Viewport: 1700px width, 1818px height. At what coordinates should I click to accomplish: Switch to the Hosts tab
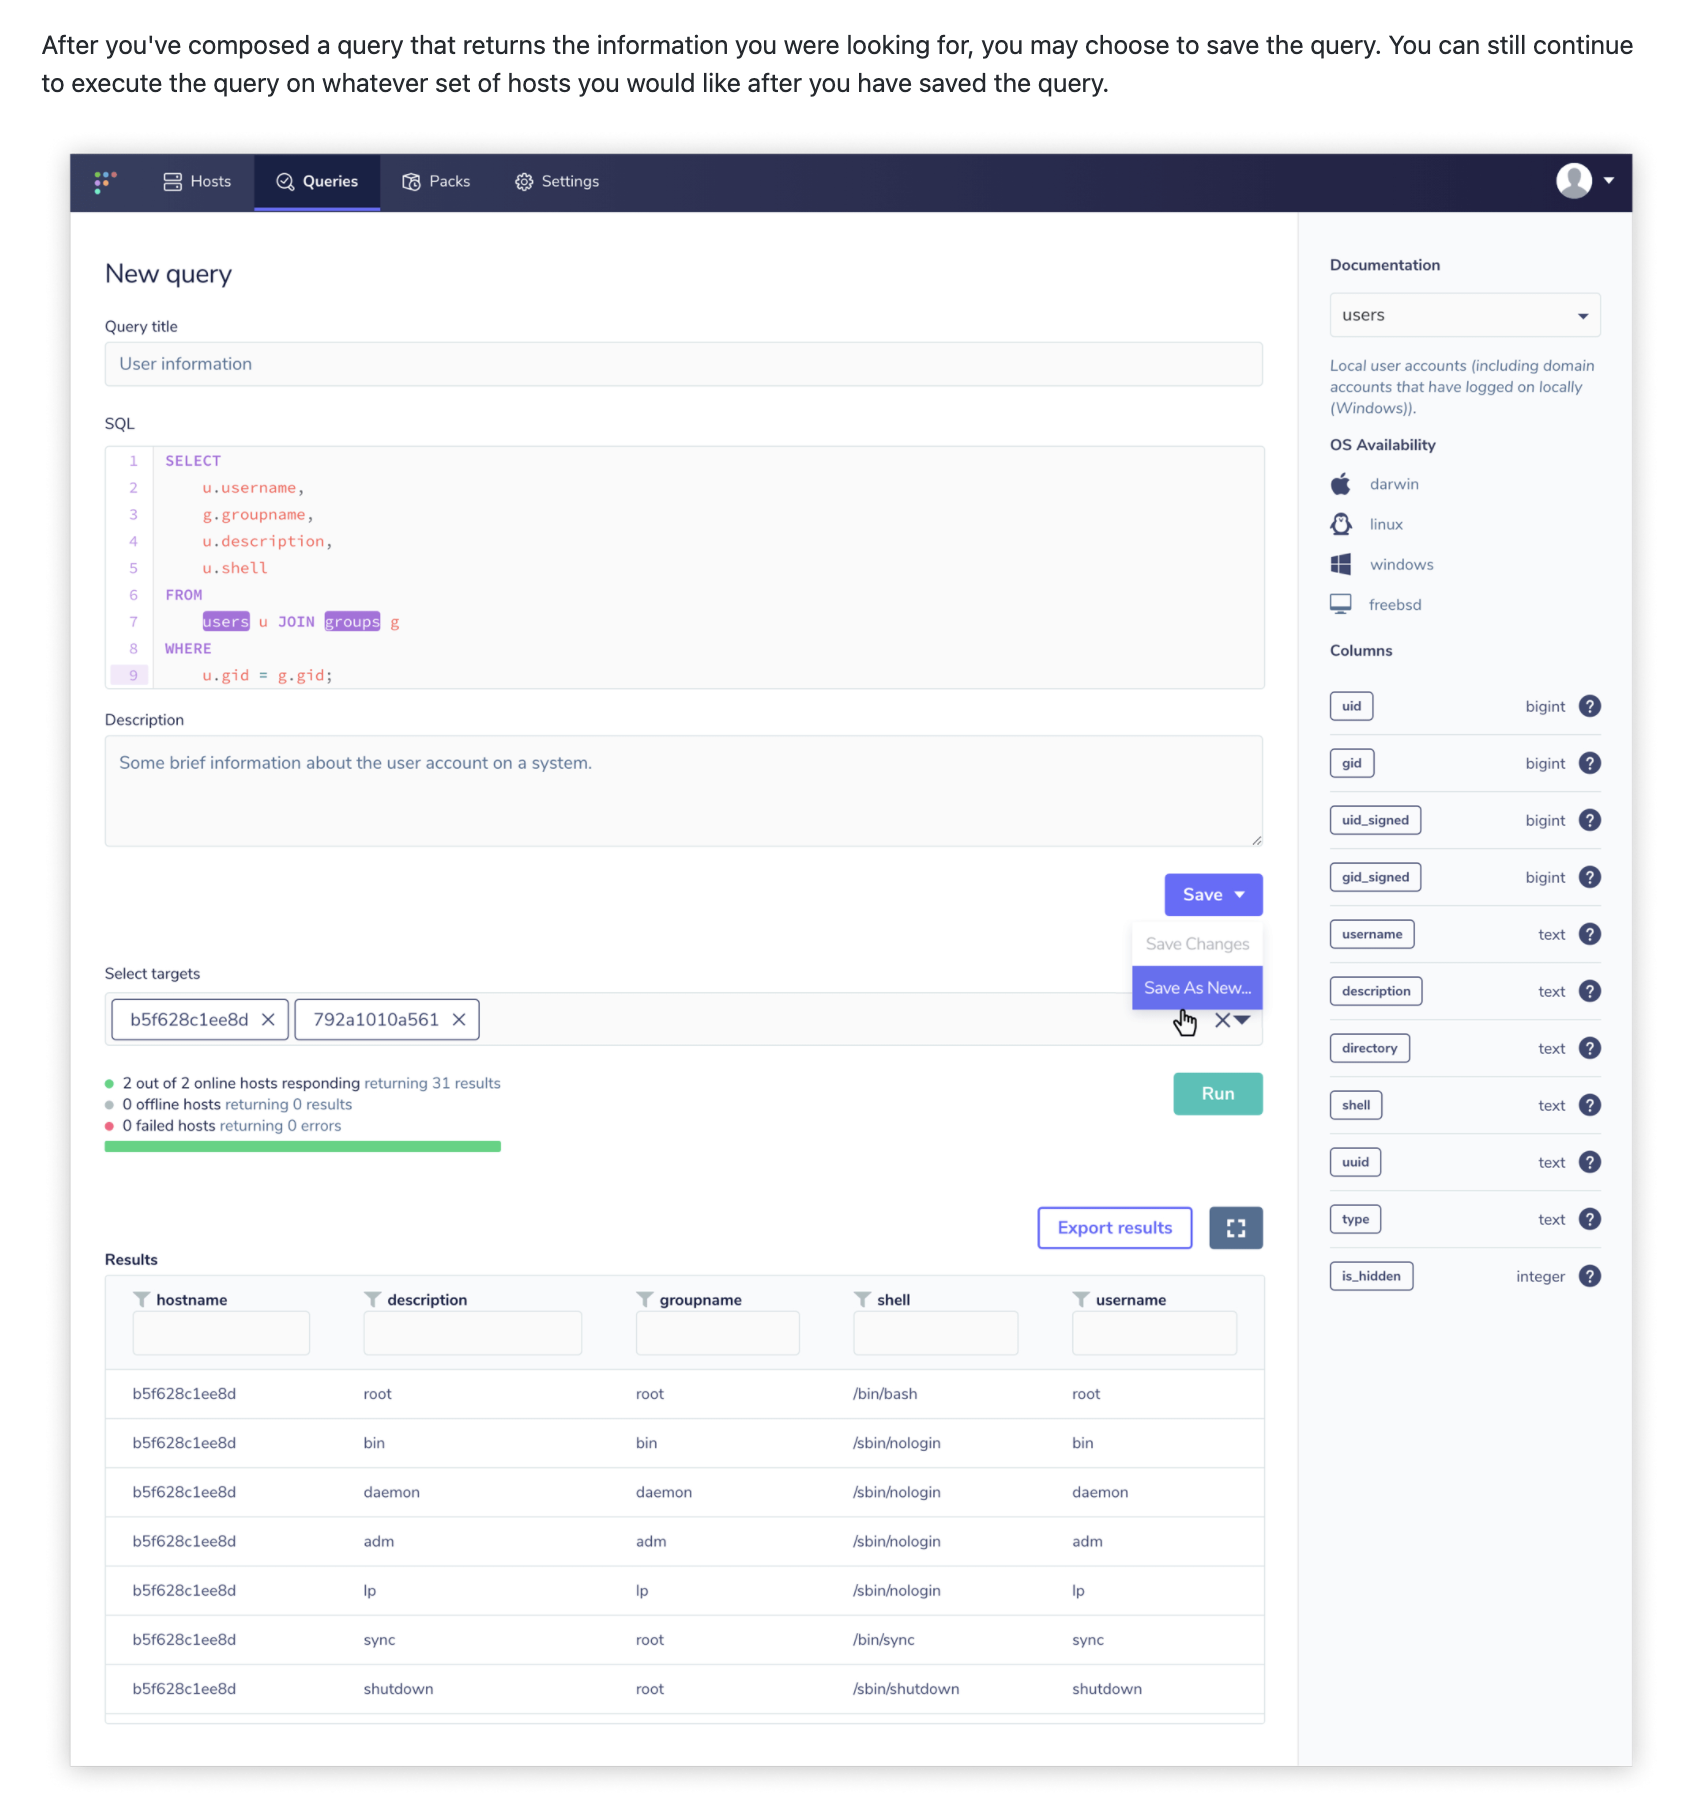point(196,181)
